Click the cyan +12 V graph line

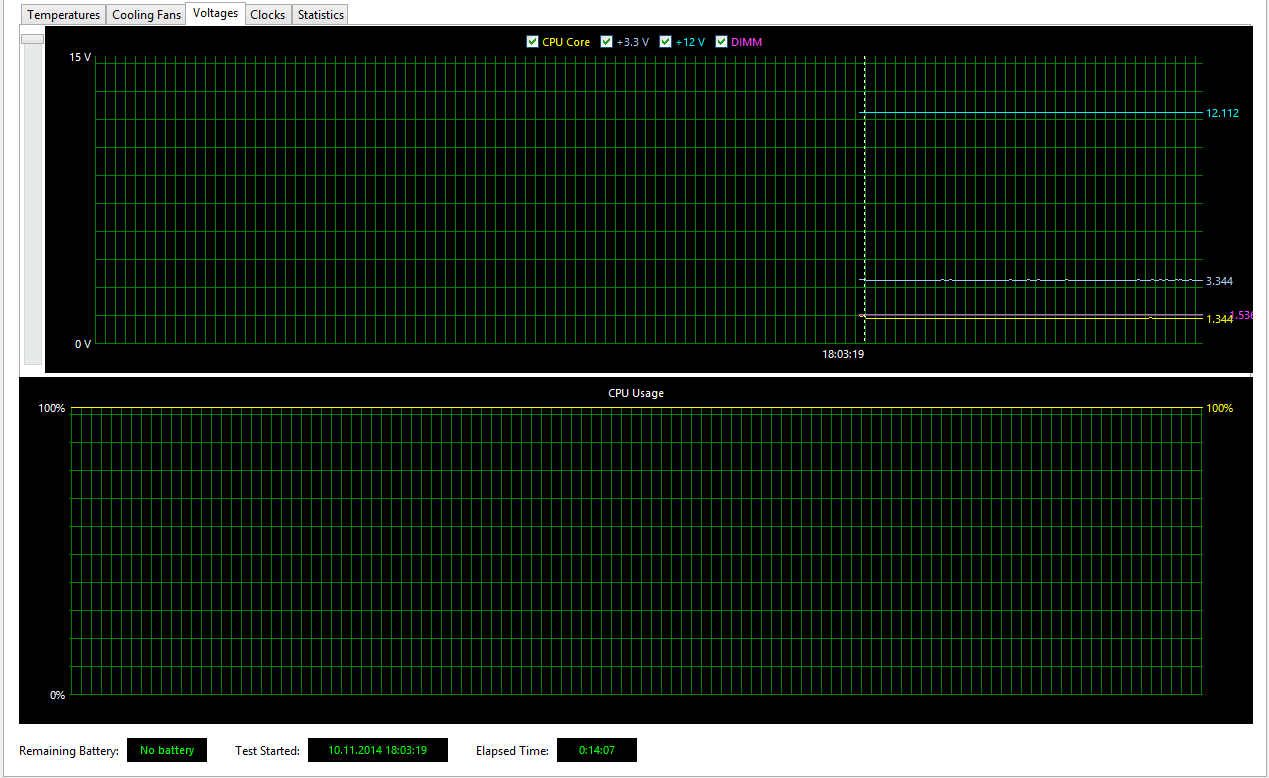click(x=1030, y=113)
